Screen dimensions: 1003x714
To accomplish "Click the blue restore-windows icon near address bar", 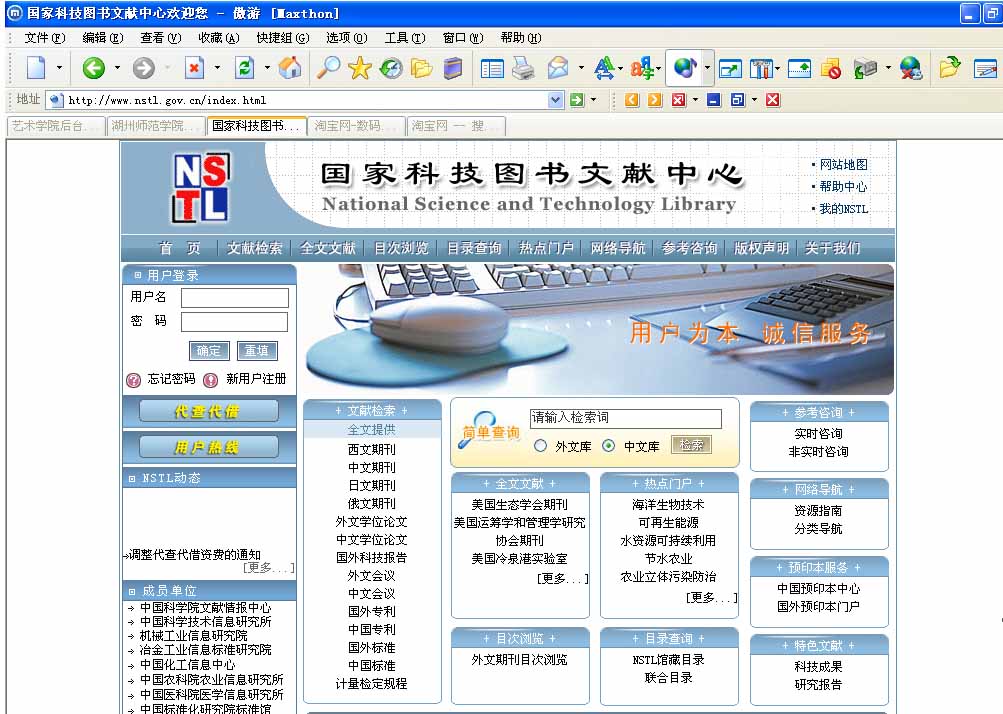I will pos(738,100).
